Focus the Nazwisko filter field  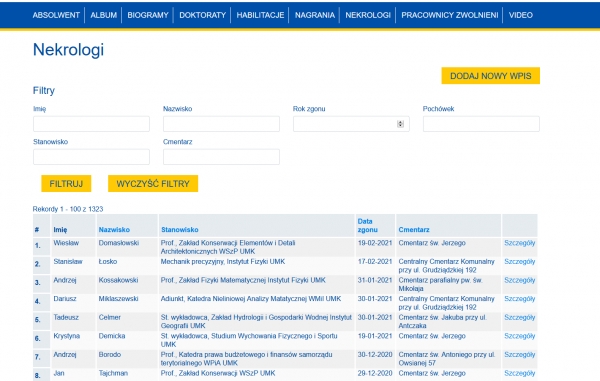point(221,124)
